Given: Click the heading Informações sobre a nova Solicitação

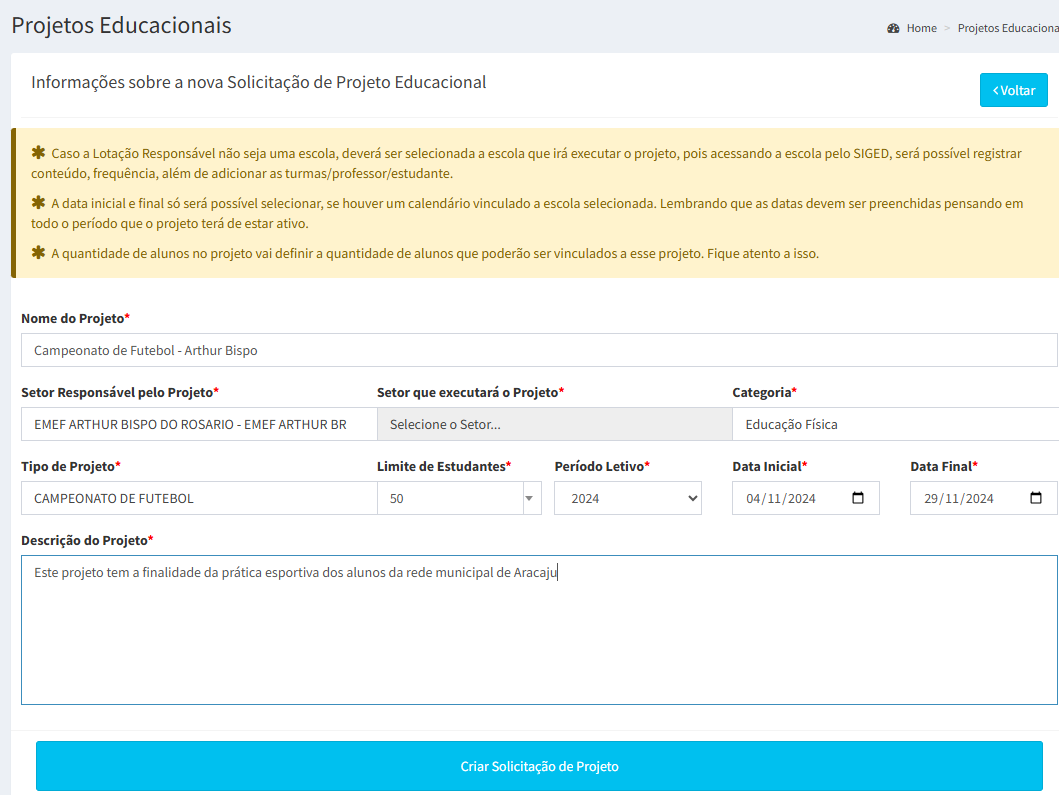Looking at the screenshot, I should (259, 82).
